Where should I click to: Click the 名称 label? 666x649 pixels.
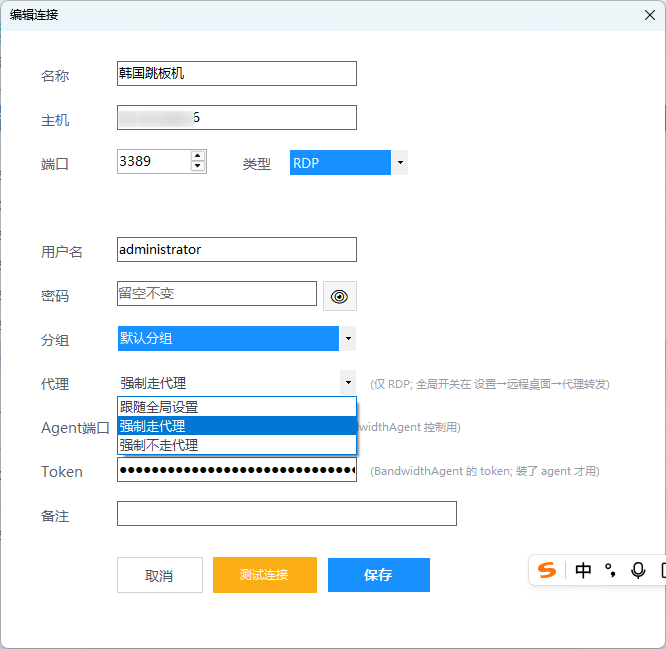tap(55, 76)
